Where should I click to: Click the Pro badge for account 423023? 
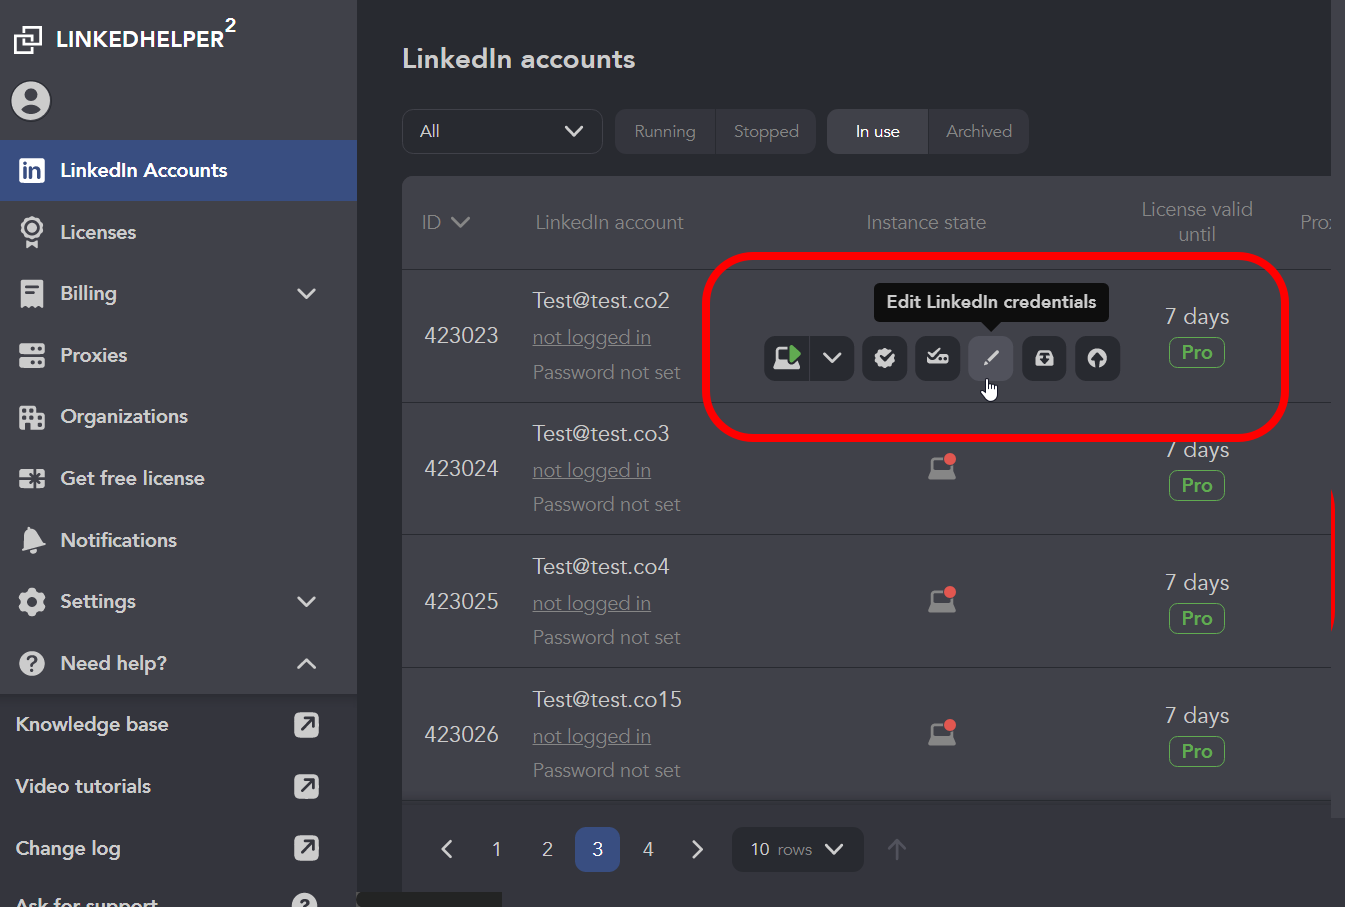click(1197, 352)
